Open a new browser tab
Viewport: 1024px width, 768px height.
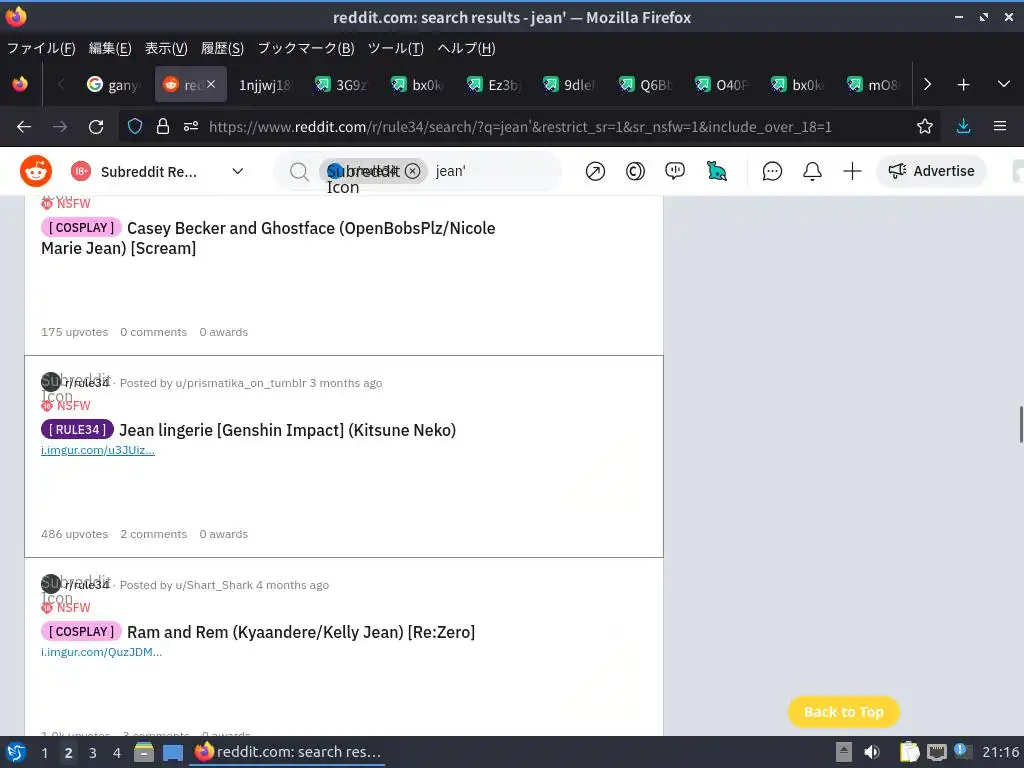coord(963,84)
